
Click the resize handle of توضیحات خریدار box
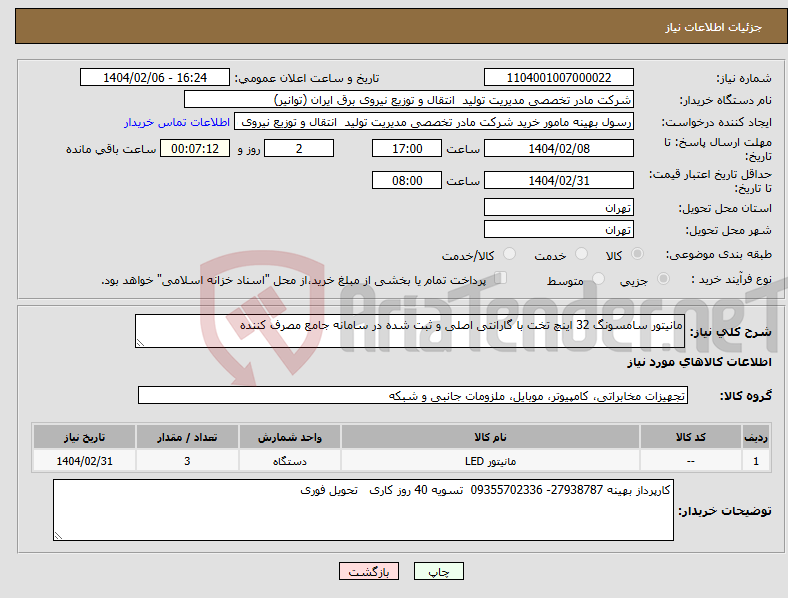58,536
